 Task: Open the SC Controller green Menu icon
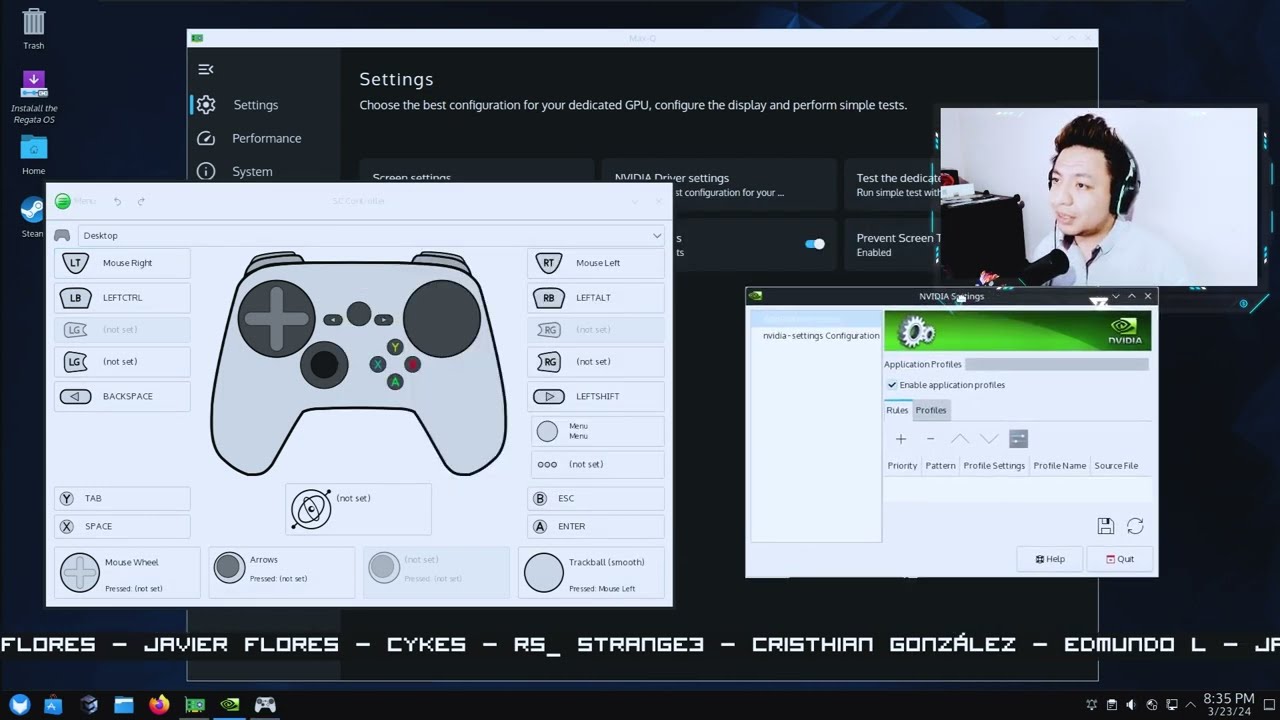(x=62, y=201)
